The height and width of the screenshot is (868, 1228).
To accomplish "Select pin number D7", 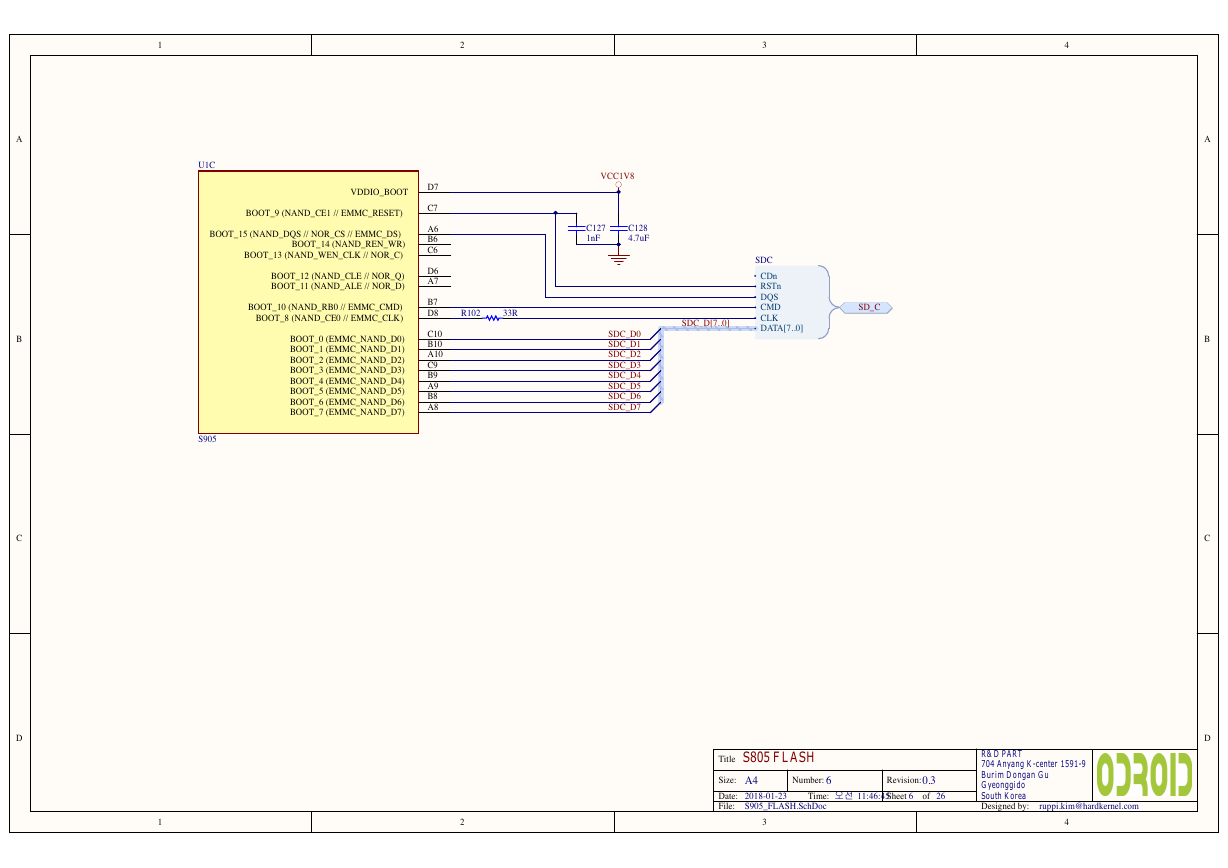I will tap(433, 187).
